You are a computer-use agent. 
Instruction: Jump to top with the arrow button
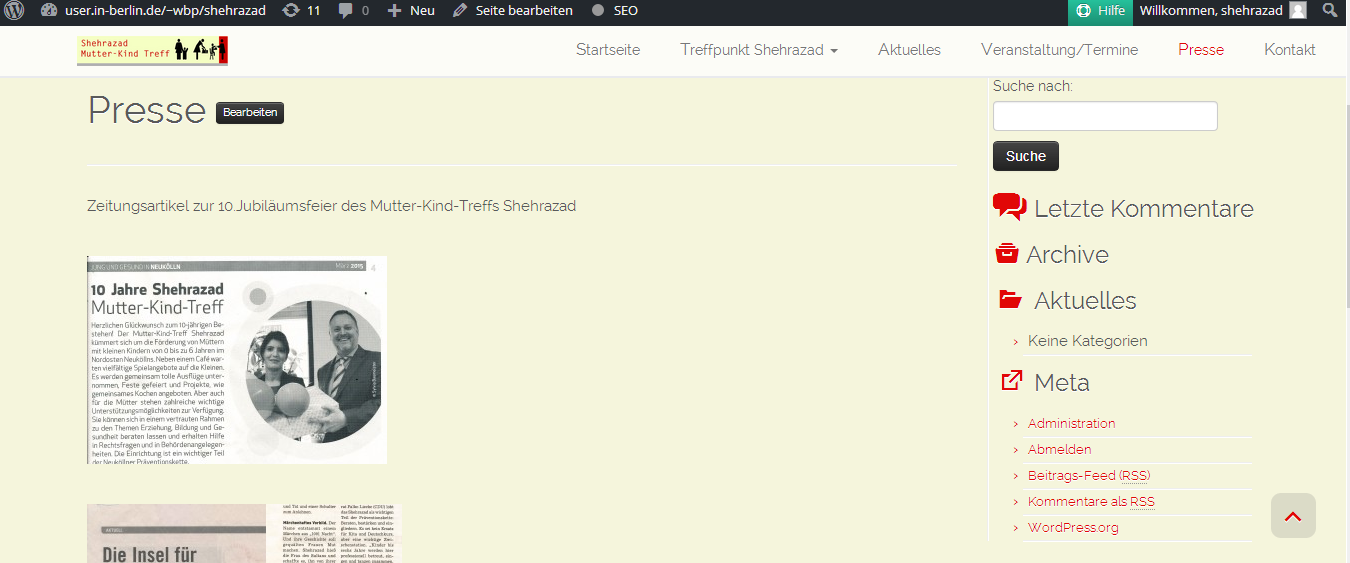click(1293, 516)
